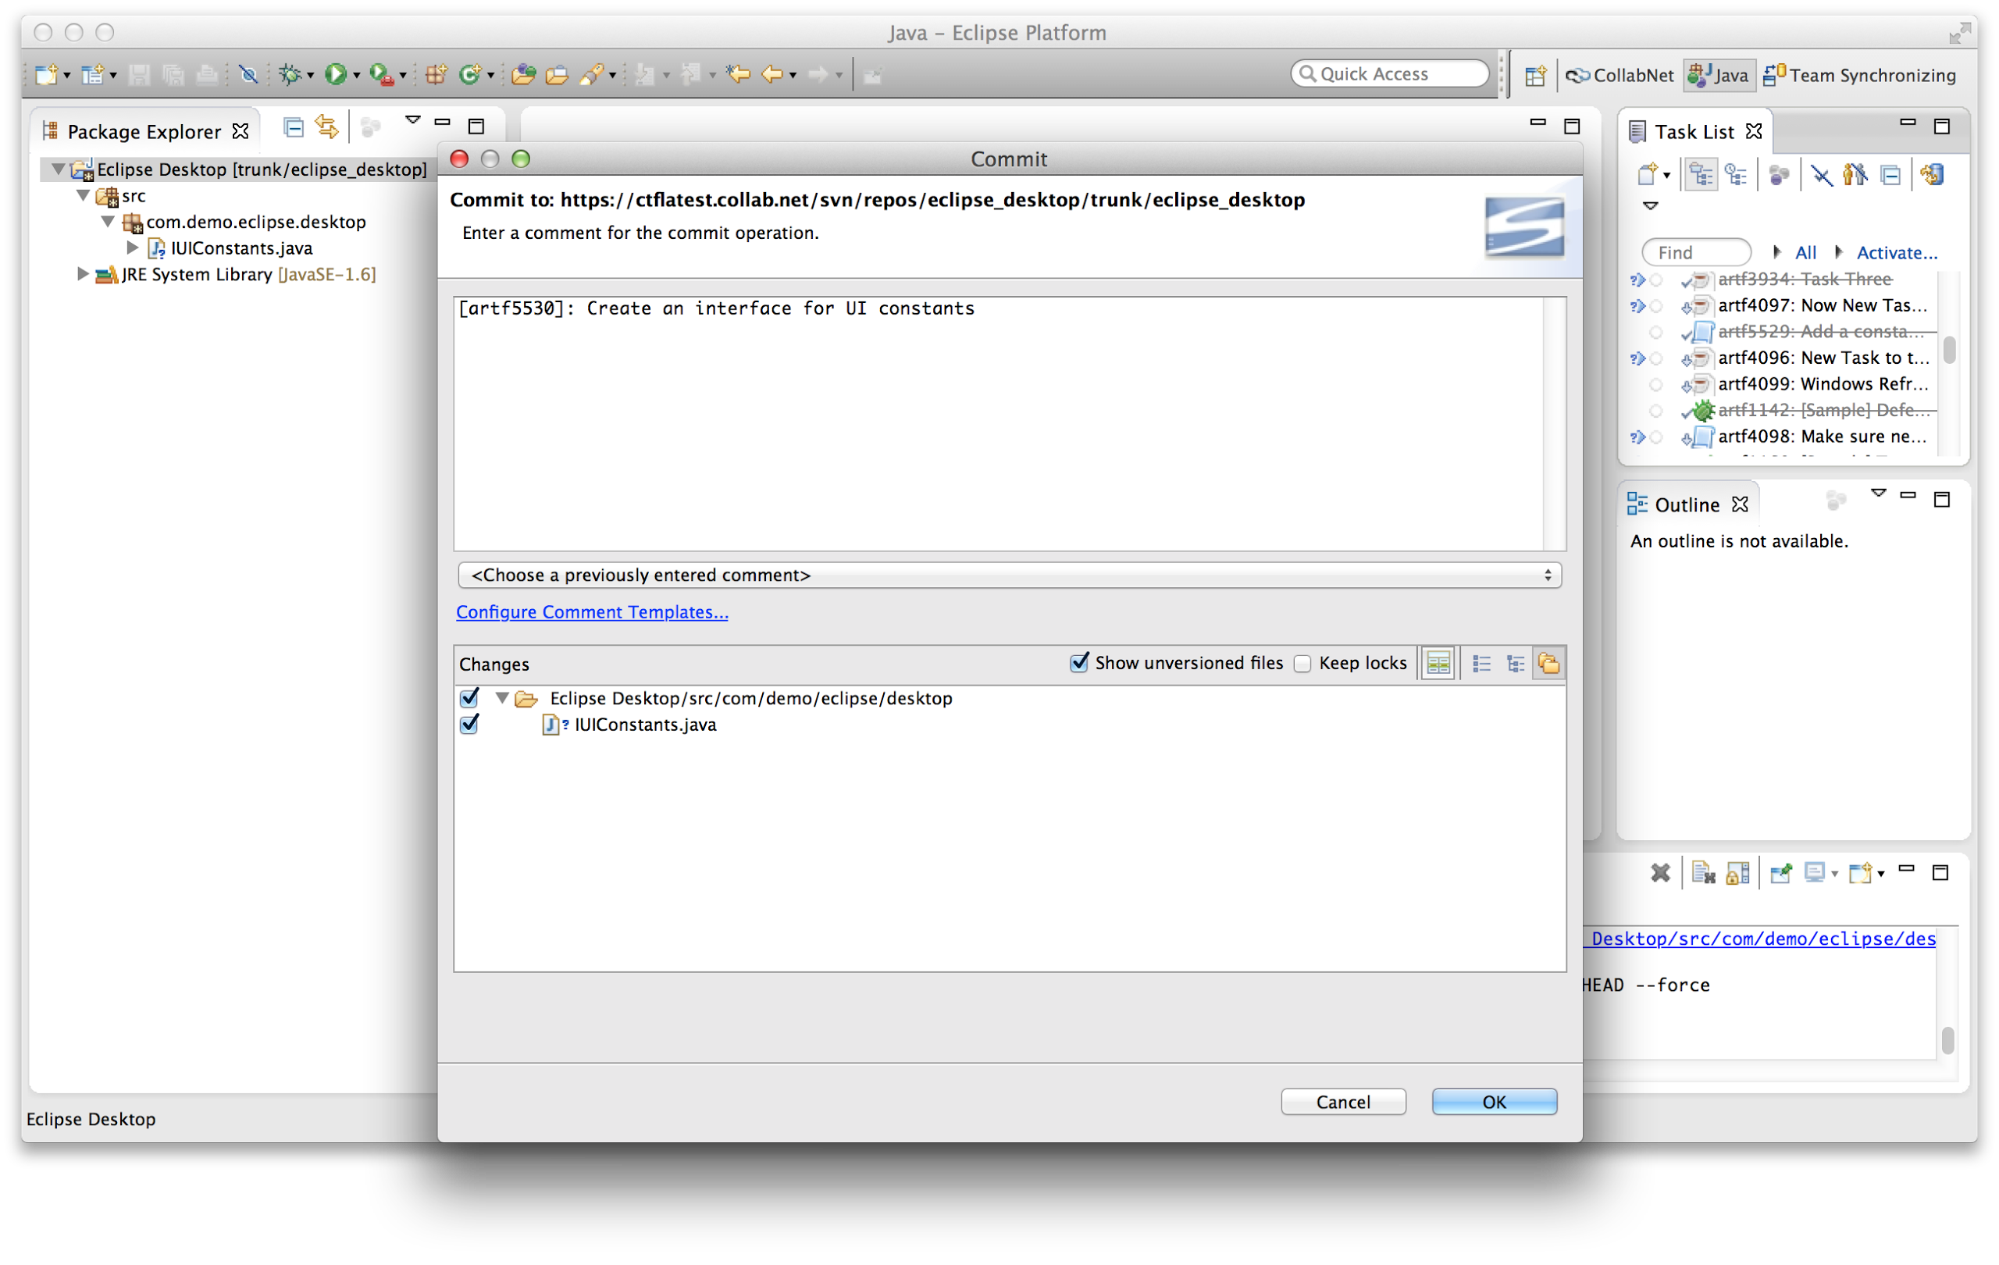Uncheck IUIConstants.java in Changes list

pos(469,725)
